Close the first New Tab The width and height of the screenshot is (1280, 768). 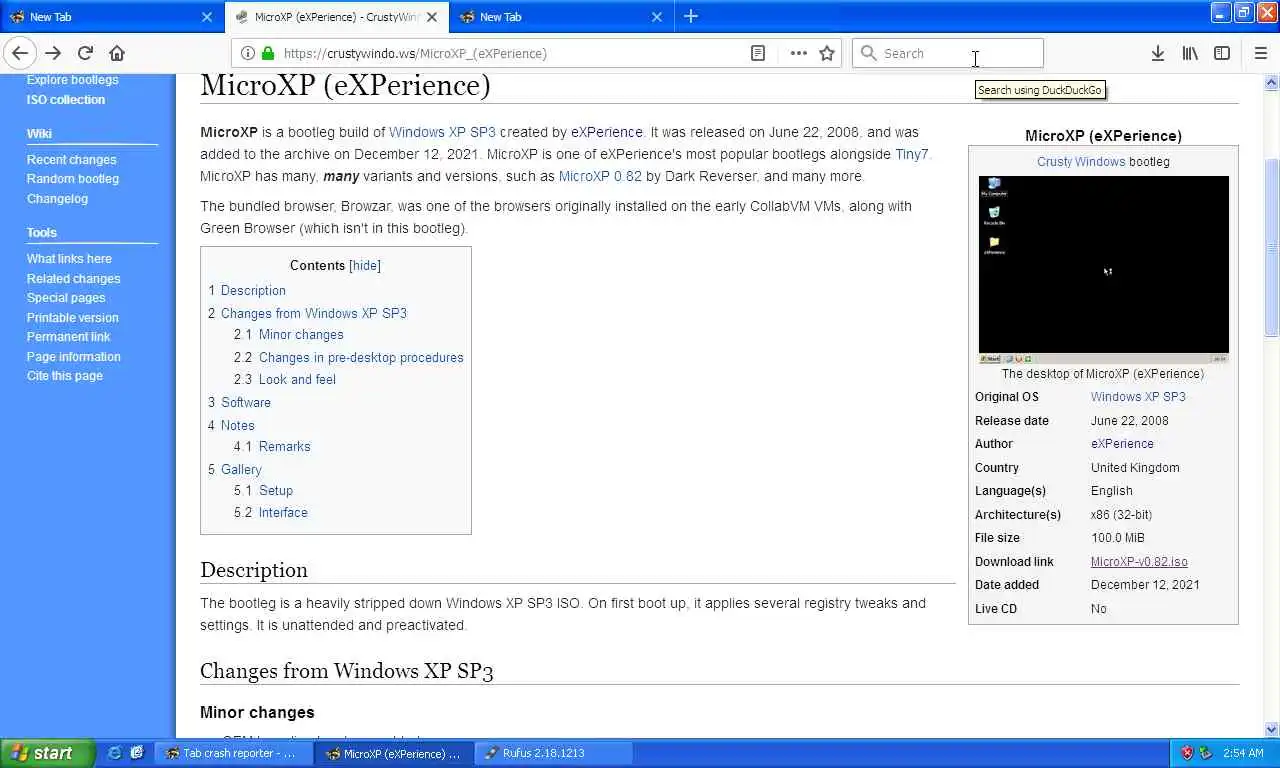click(207, 17)
